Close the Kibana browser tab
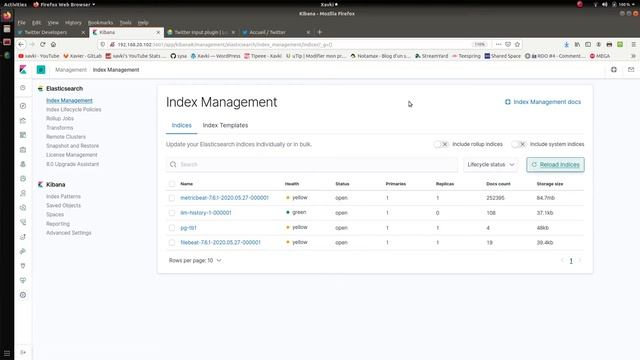This screenshot has height=360, width=640. pos(158,32)
